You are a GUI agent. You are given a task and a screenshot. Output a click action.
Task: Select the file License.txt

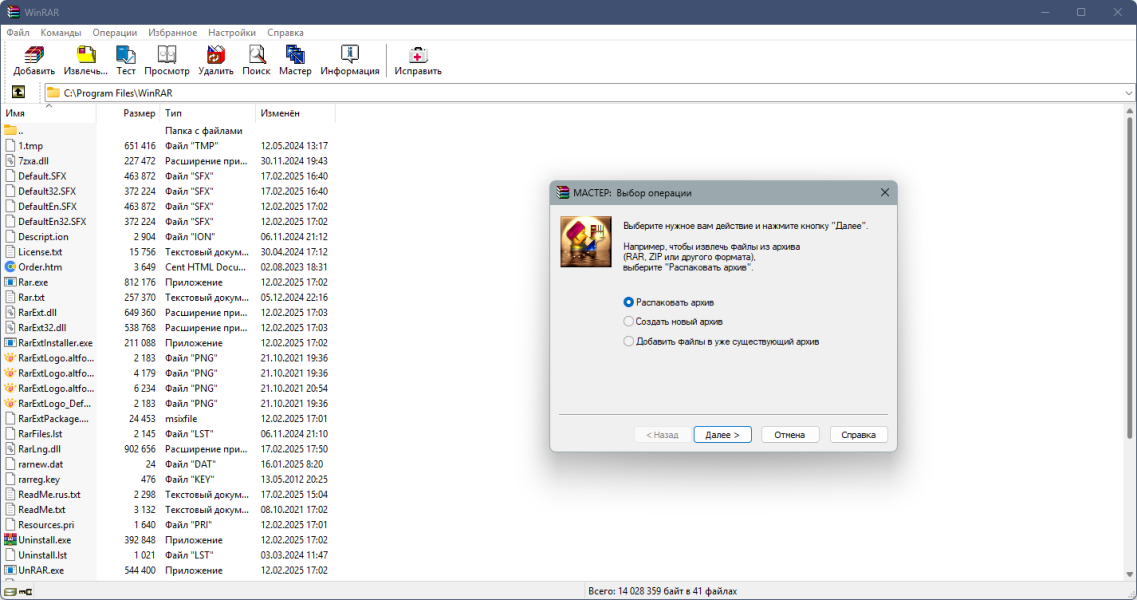pos(40,252)
